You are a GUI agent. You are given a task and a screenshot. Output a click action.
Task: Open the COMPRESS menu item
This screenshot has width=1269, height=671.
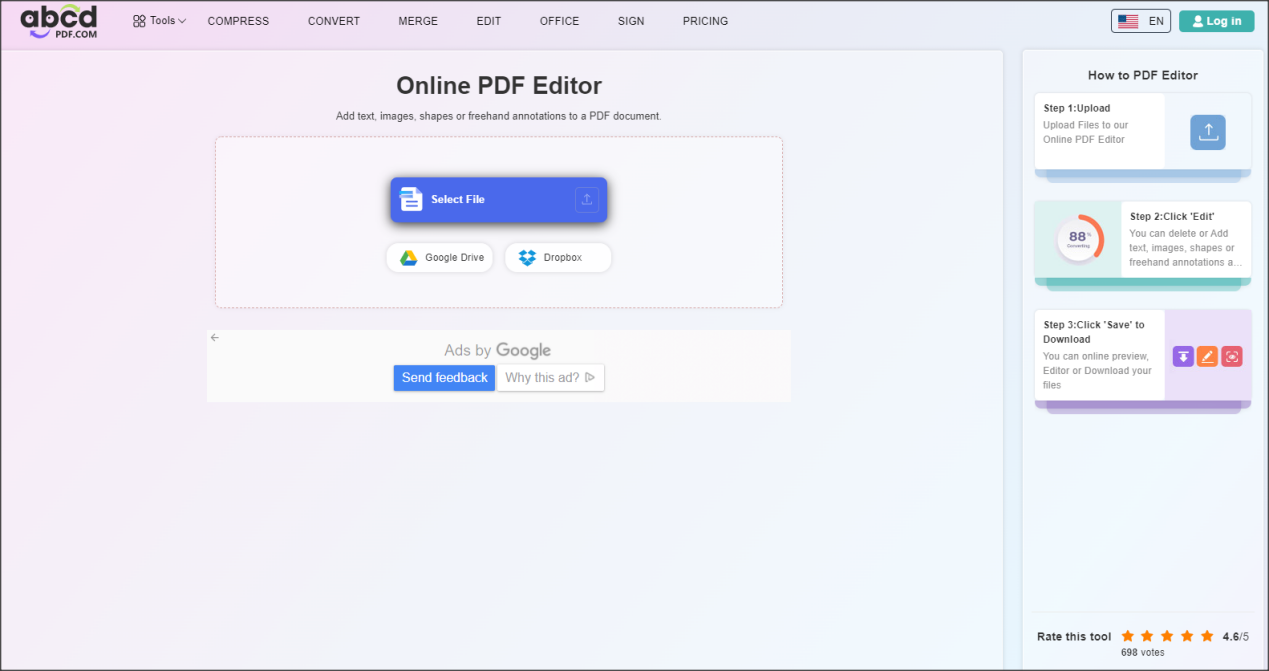tap(238, 20)
